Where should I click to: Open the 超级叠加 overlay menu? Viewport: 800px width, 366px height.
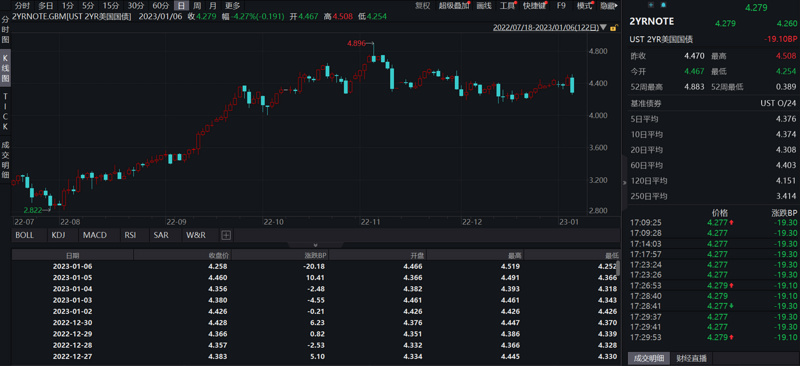pyautogui.click(x=454, y=6)
